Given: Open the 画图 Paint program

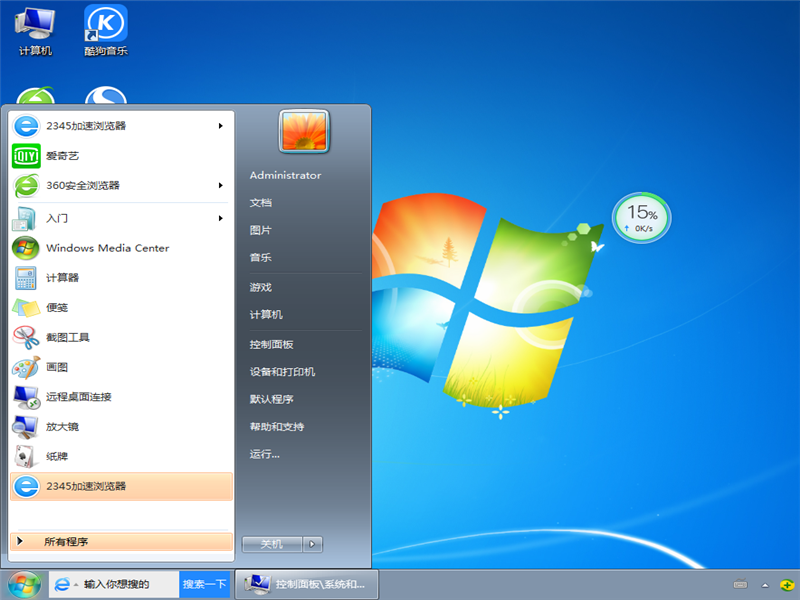Looking at the screenshot, I should 55,368.
